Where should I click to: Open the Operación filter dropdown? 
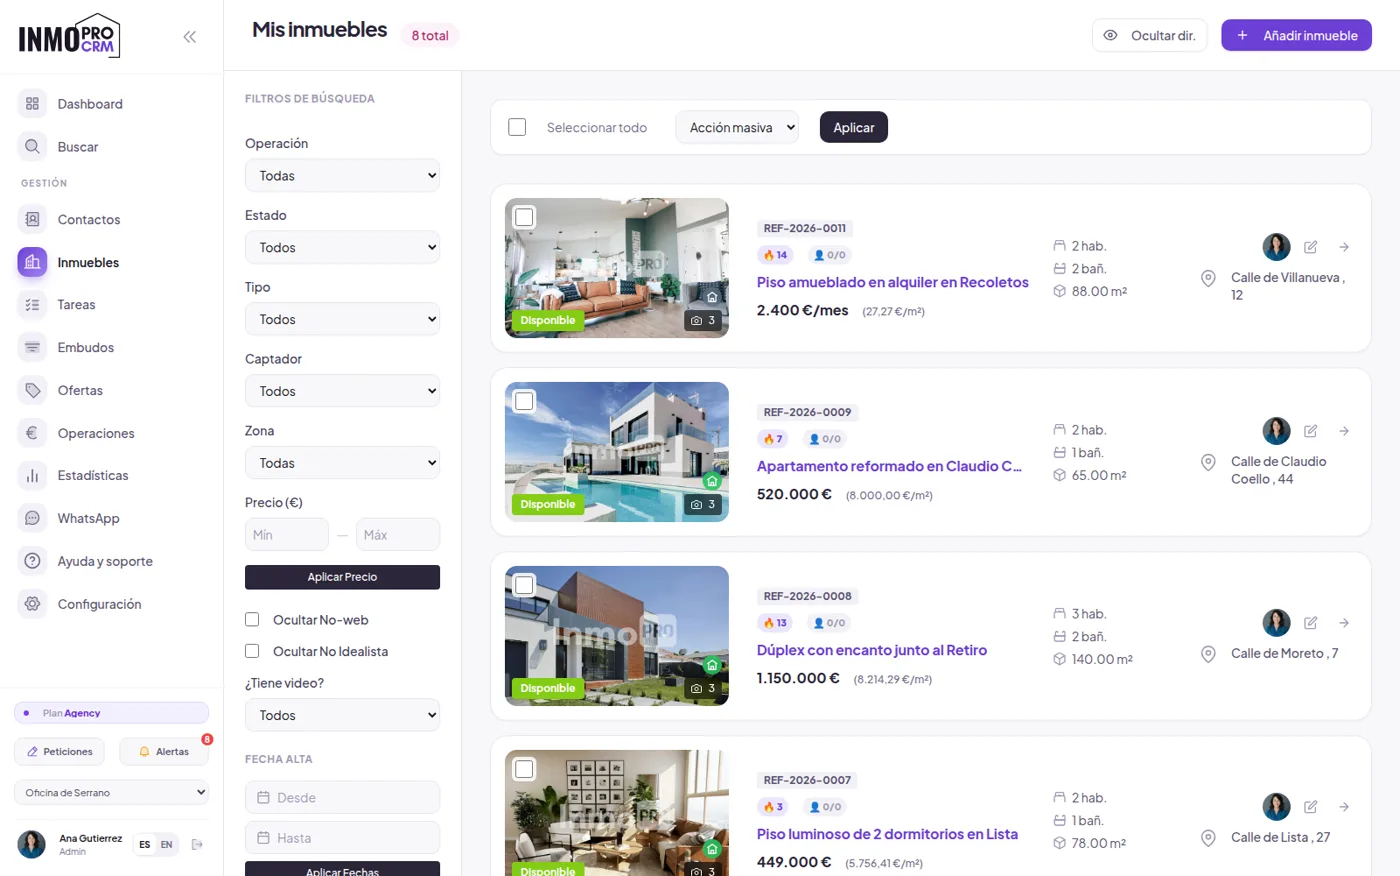tap(342, 176)
